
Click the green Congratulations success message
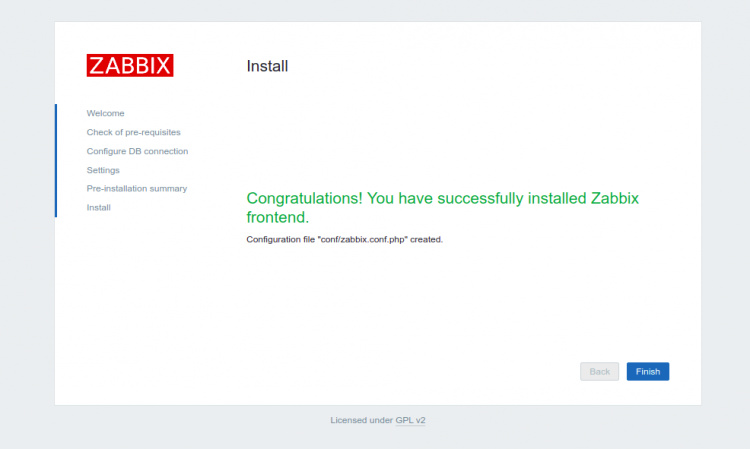pos(442,207)
